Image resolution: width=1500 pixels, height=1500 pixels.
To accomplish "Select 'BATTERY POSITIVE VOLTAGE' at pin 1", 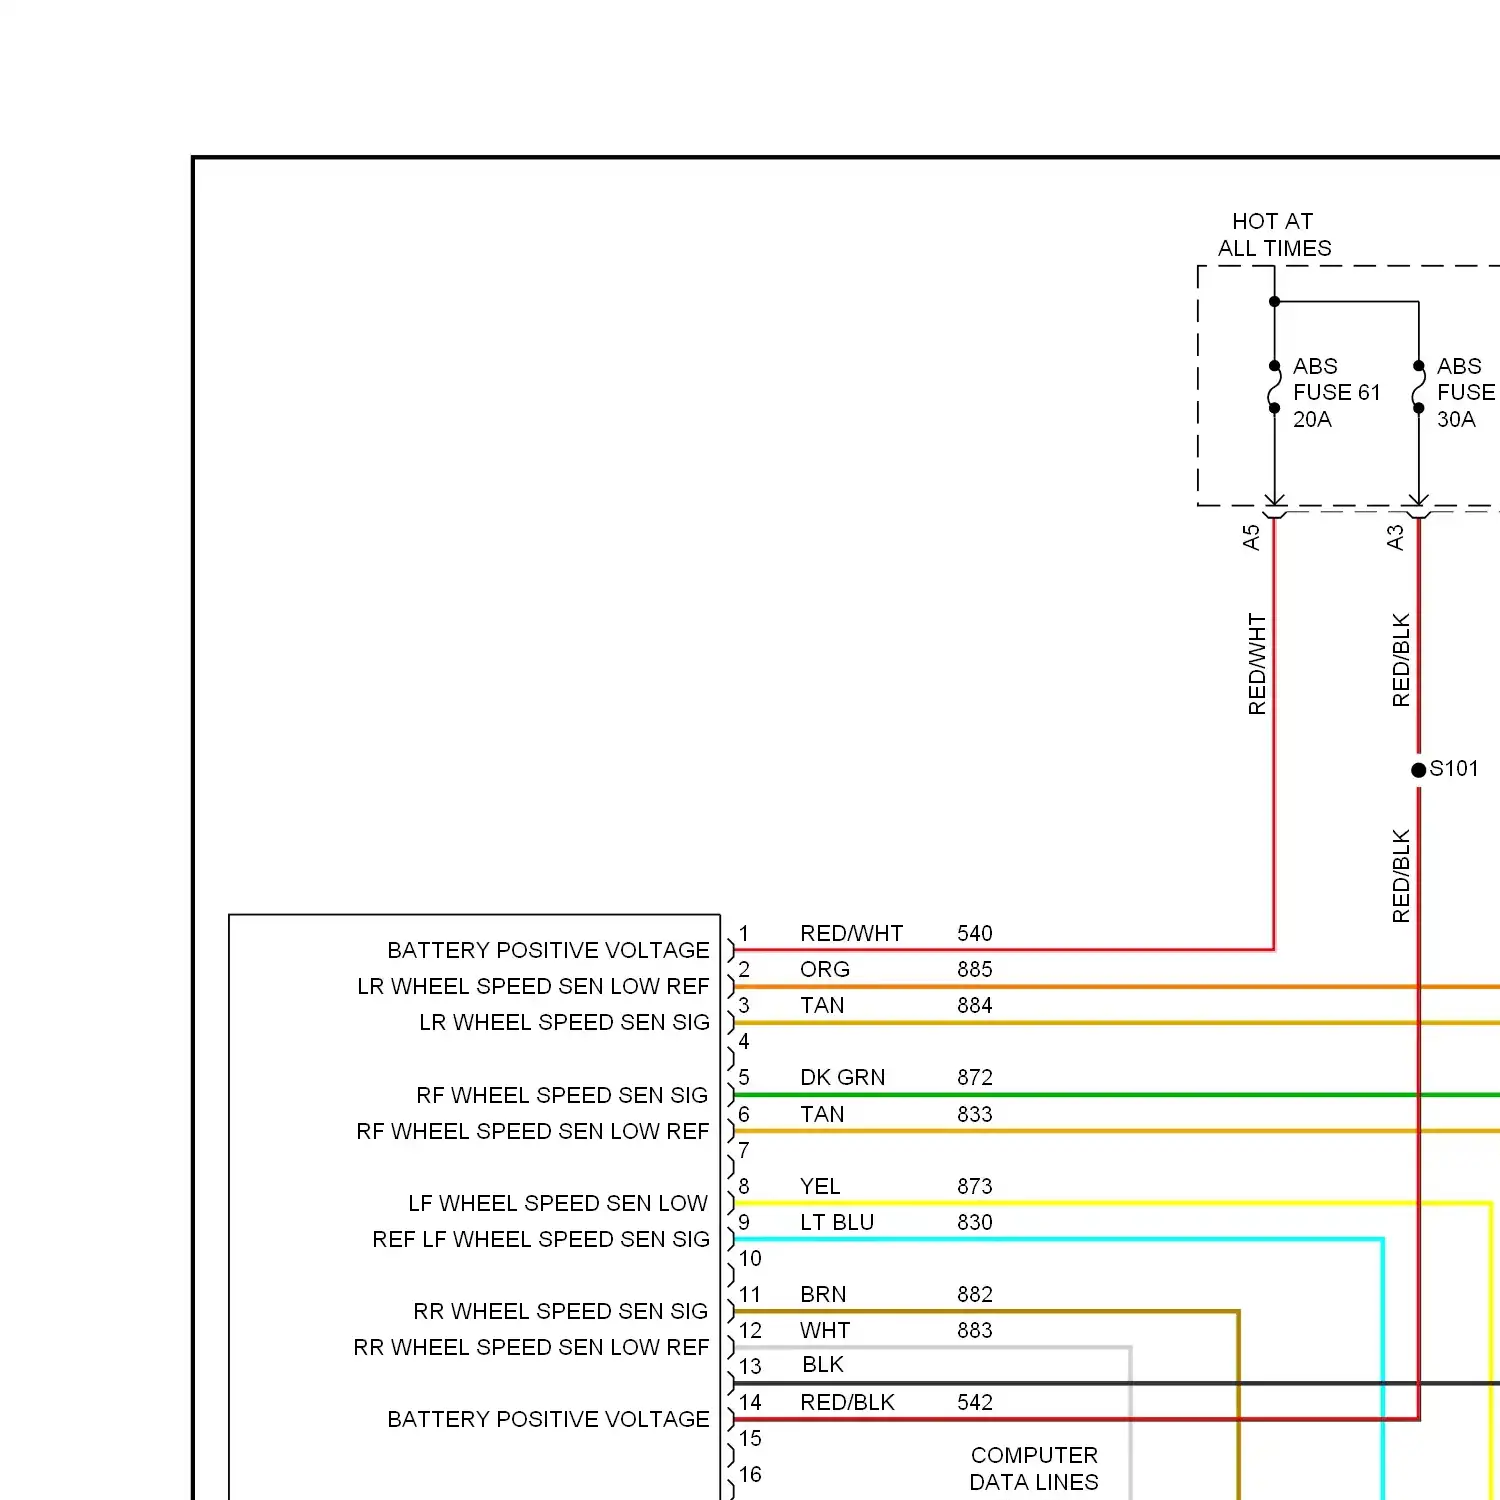I will (548, 950).
